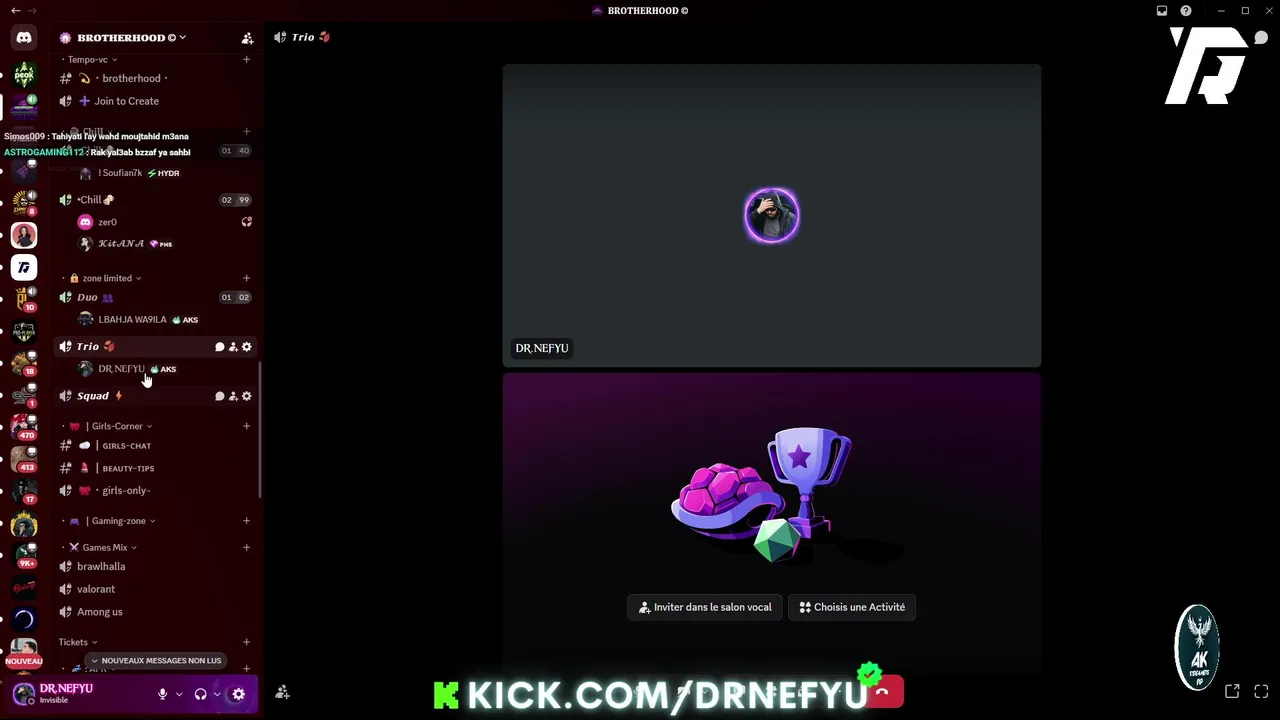
Task: Toggle microphone mute in user panel
Action: coord(162,694)
